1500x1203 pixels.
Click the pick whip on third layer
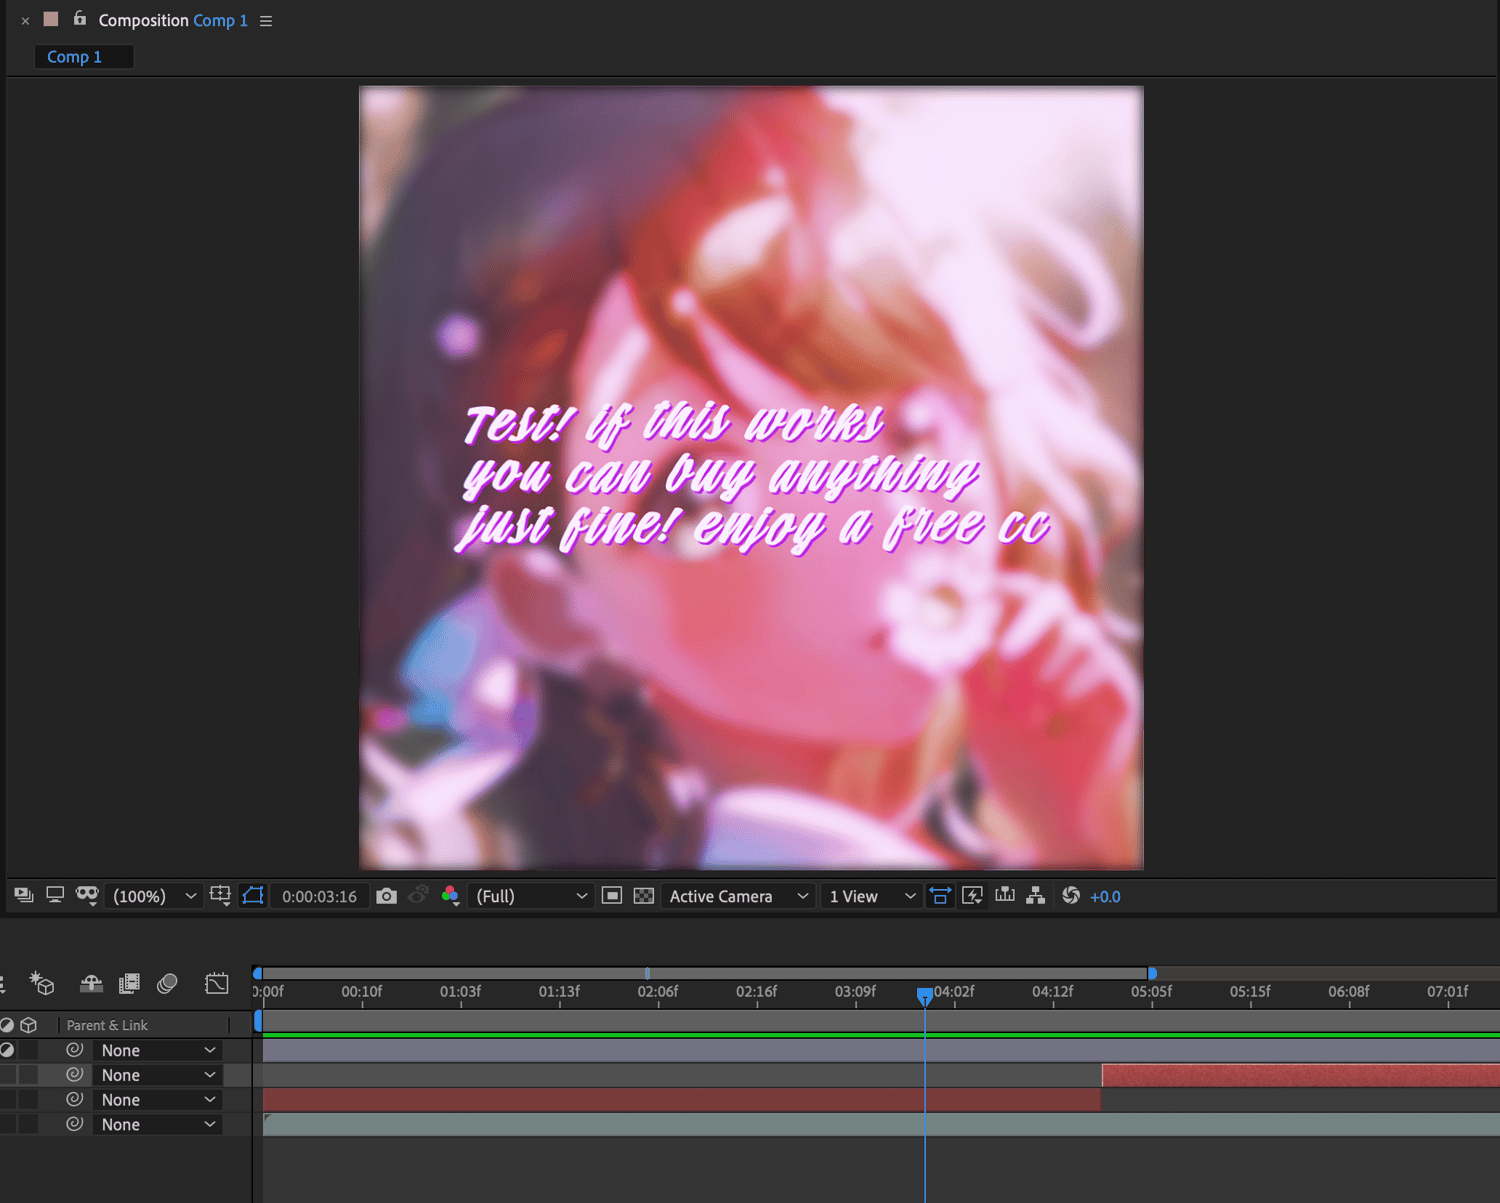pyautogui.click(x=74, y=1099)
